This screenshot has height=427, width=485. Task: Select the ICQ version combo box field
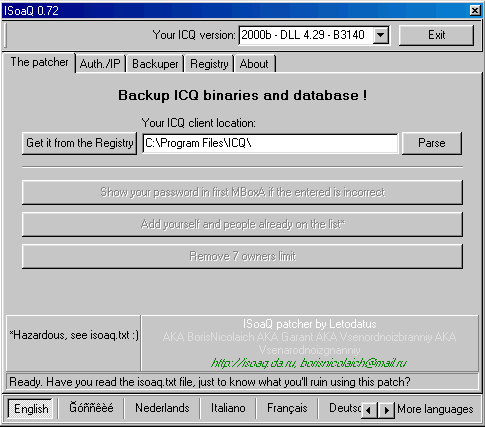[314, 35]
